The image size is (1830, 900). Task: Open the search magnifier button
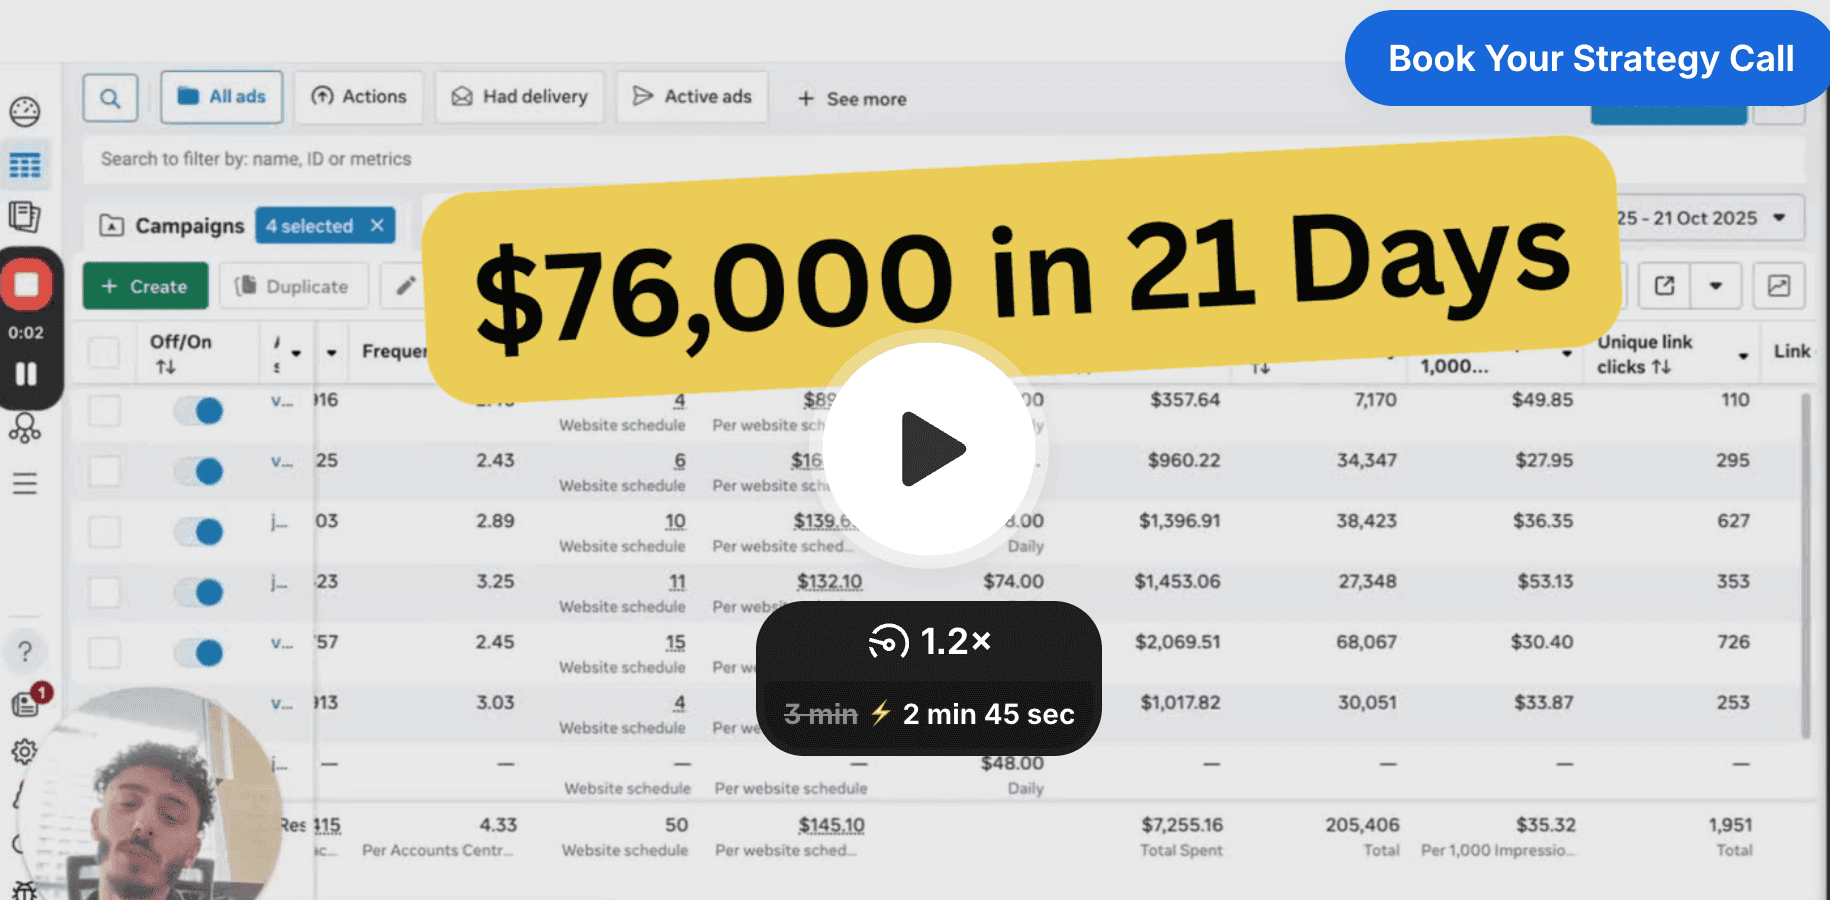pyautogui.click(x=110, y=98)
